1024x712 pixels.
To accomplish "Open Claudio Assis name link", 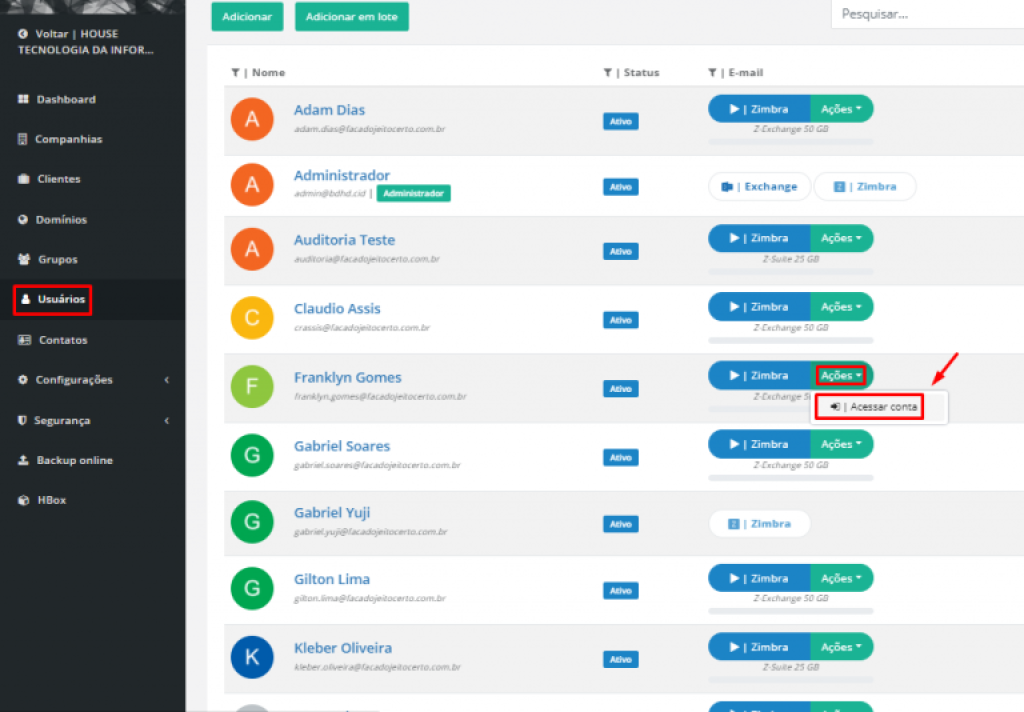I will [x=337, y=308].
